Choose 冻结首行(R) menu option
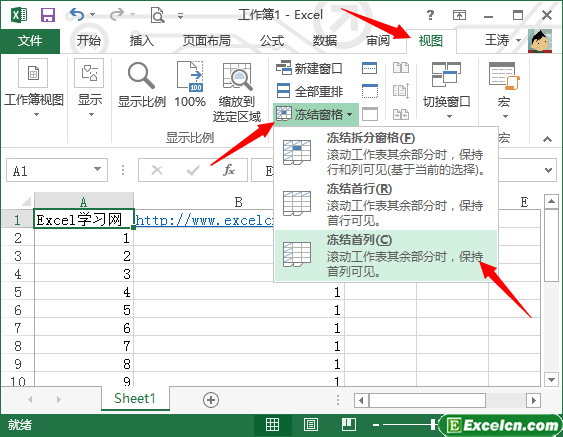Screen dimensions: 563x437 tap(386, 204)
